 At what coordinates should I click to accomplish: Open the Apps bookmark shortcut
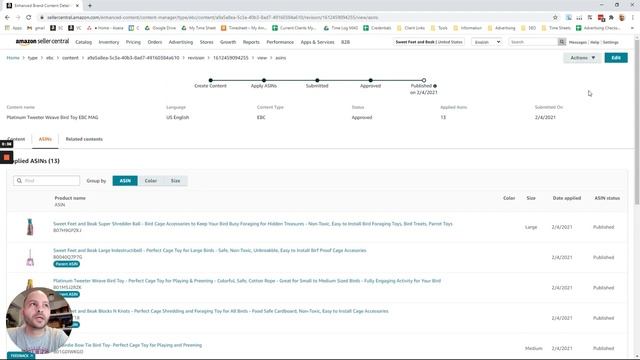[13, 28]
